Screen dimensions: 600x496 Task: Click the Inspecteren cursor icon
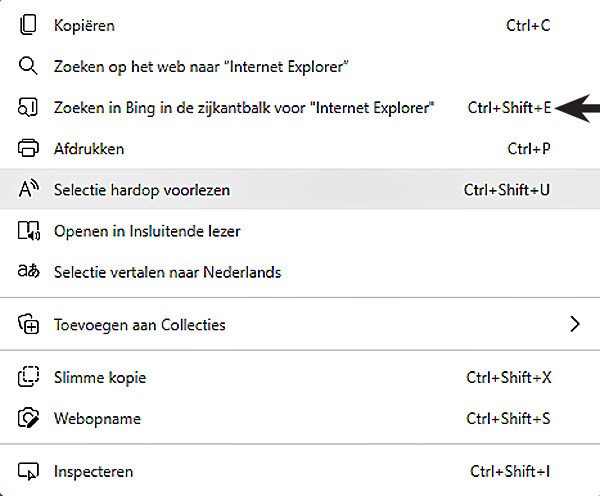(x=28, y=471)
